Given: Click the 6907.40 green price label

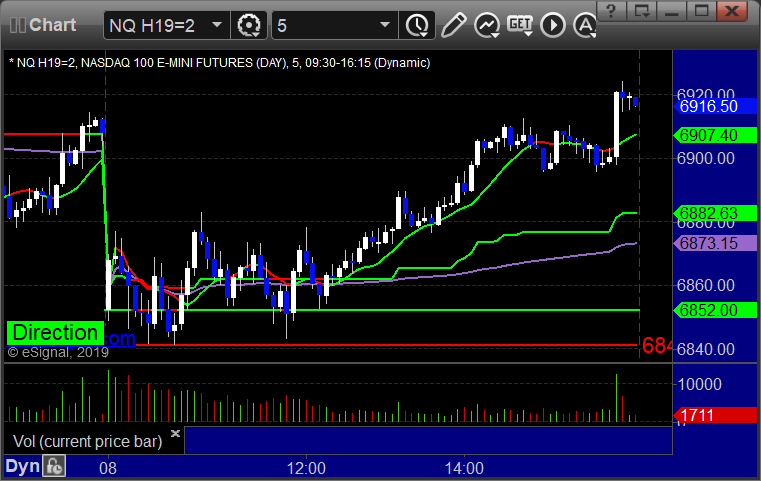Looking at the screenshot, I should click(715, 135).
